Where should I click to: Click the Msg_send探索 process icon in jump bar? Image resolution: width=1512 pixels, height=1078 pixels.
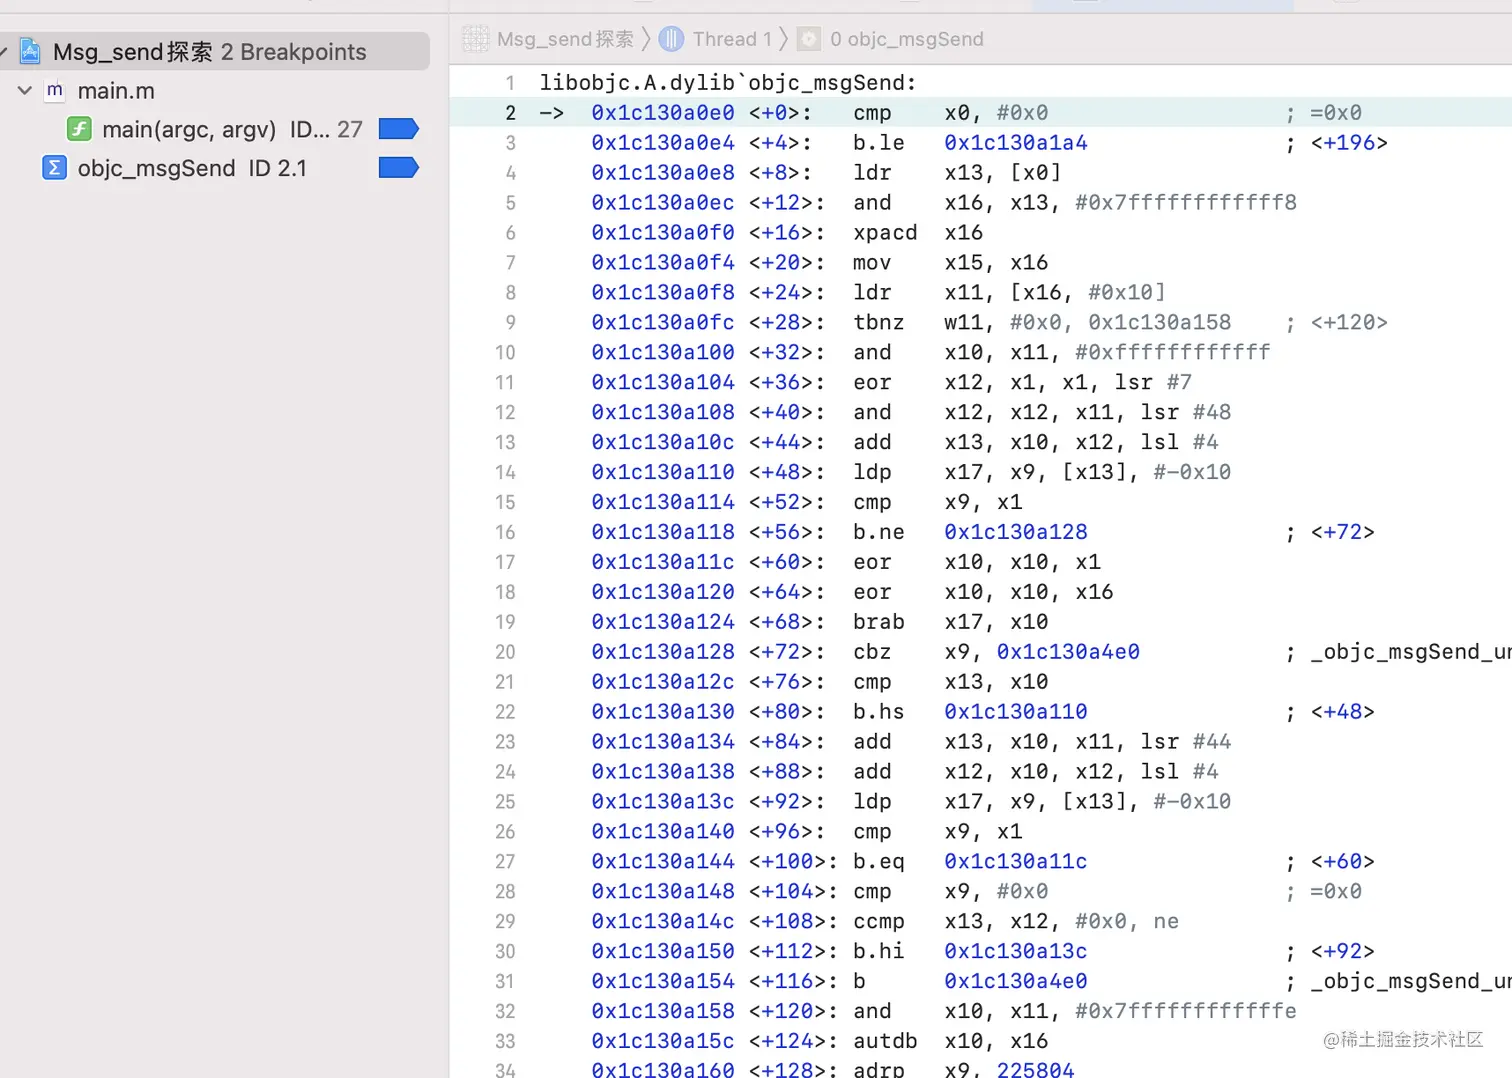[476, 39]
